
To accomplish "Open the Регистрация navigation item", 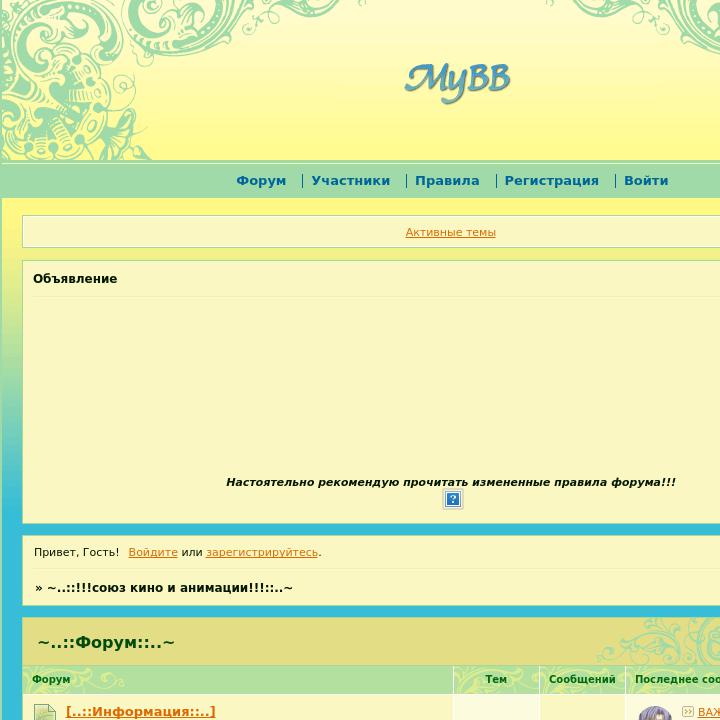I will pyautogui.click(x=551, y=181).
